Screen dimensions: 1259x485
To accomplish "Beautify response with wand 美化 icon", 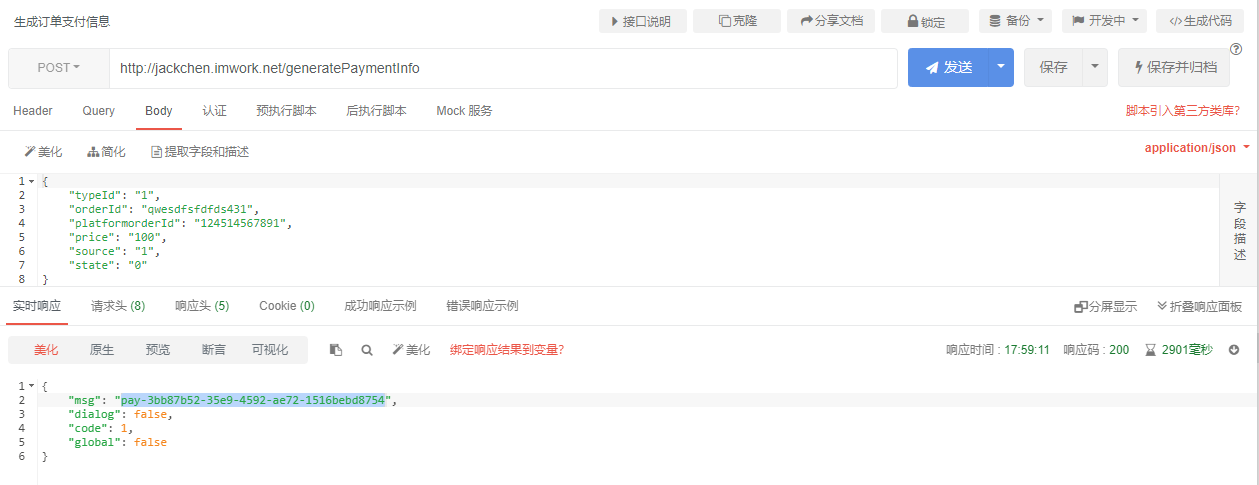I will point(411,350).
